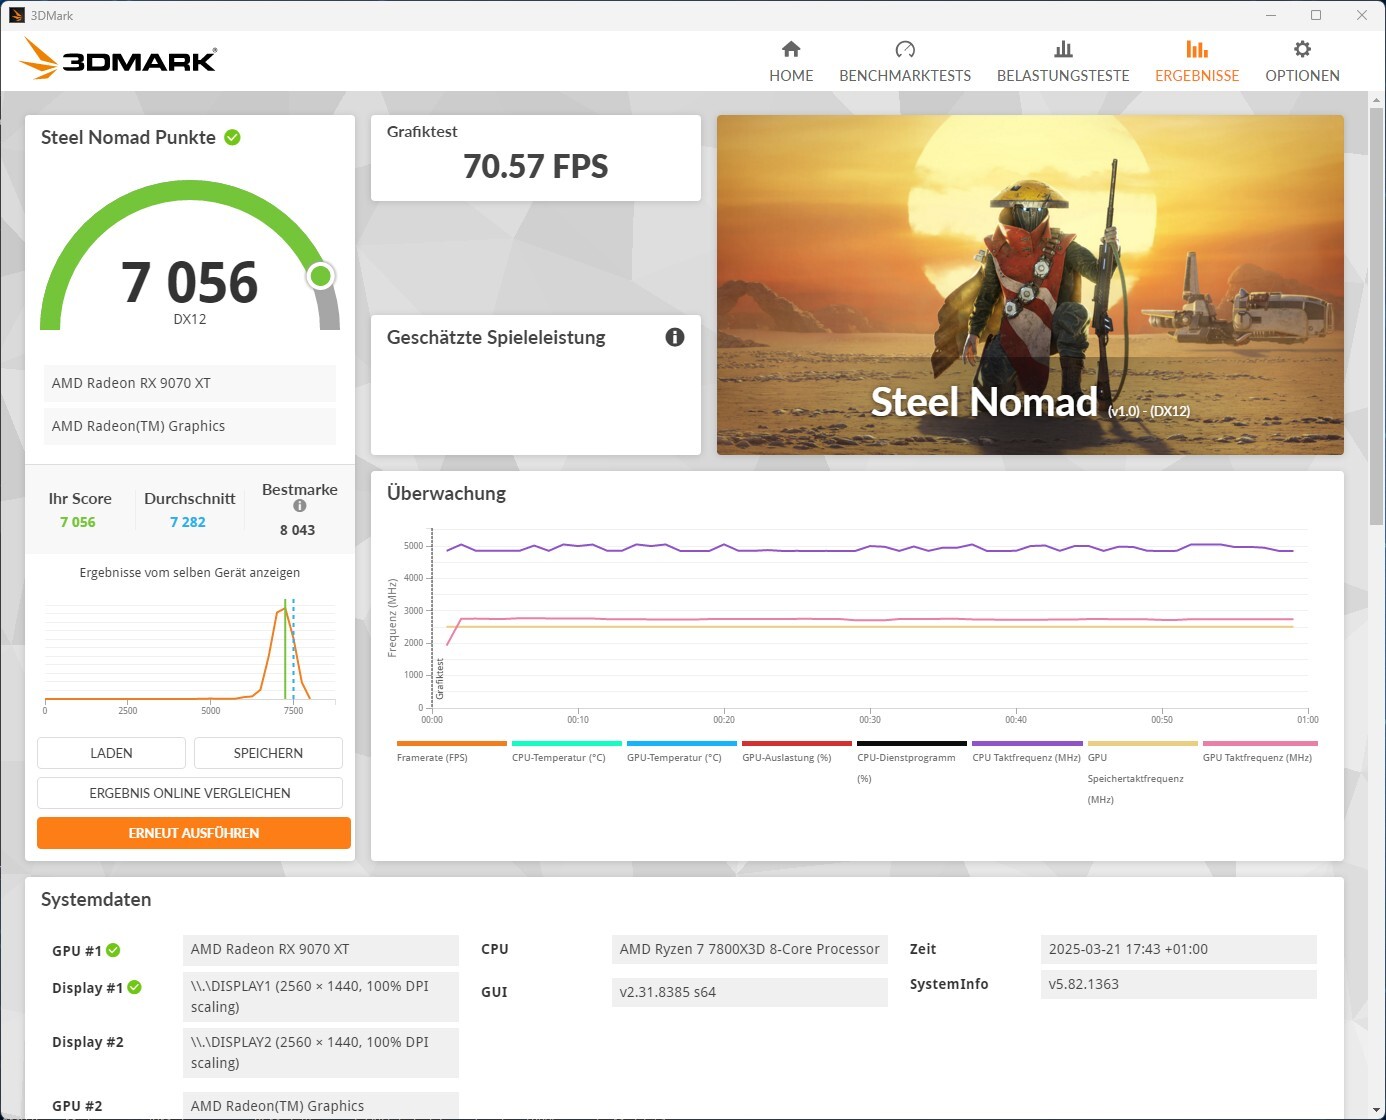The width and height of the screenshot is (1386, 1120).
Task: Click Durchschnitt value 7 282
Action: click(x=188, y=522)
